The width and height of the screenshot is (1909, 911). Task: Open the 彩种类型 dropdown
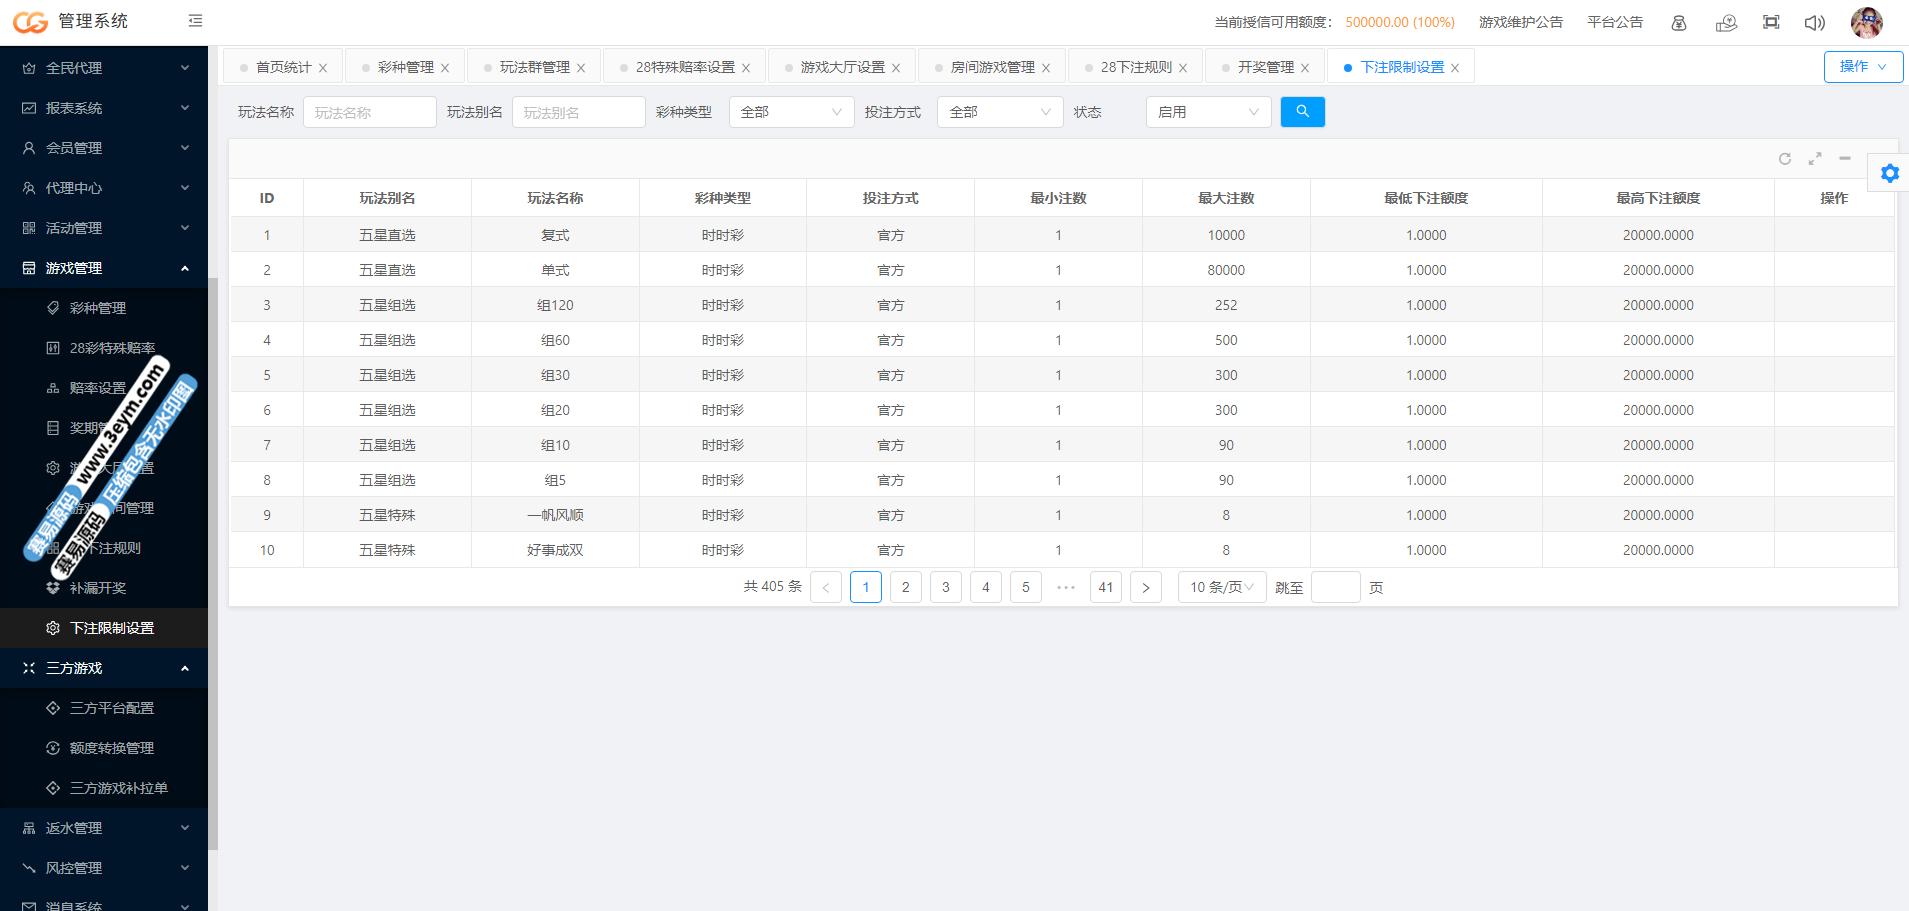[791, 112]
